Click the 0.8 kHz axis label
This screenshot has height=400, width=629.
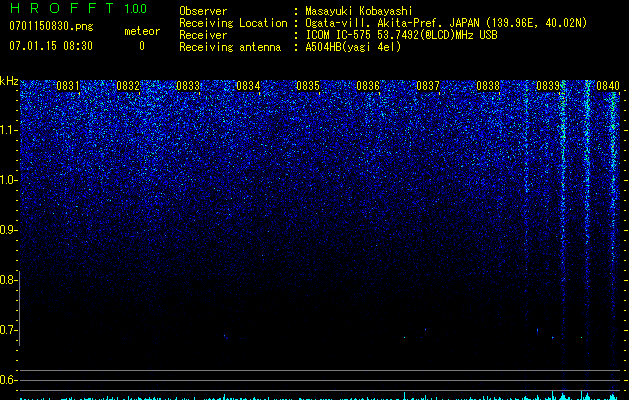[x=8, y=280]
